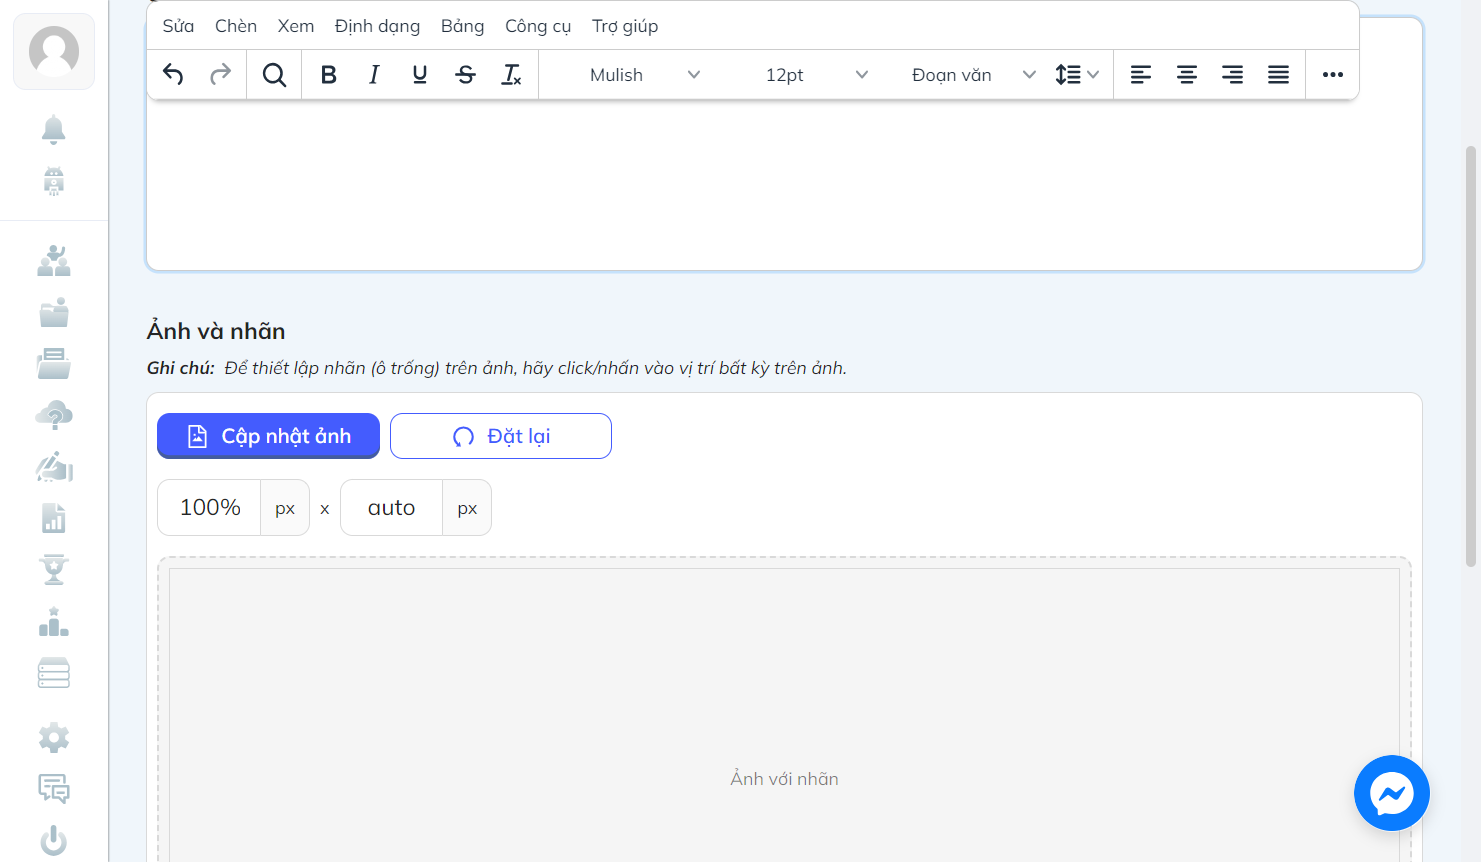The width and height of the screenshot is (1481, 862).
Task: Open the Messenger chat bubble
Action: 1392,793
